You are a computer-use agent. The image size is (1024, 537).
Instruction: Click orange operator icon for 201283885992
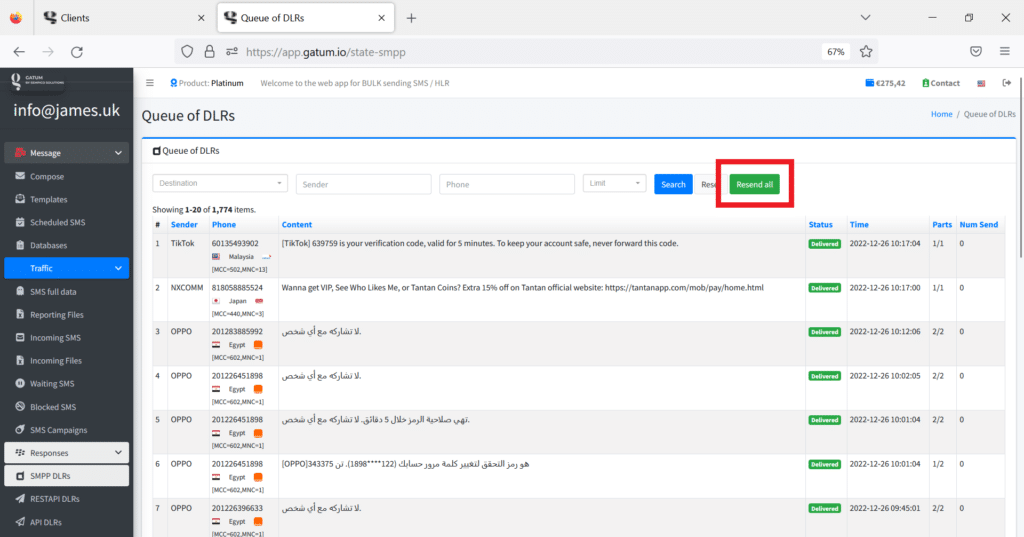point(258,345)
